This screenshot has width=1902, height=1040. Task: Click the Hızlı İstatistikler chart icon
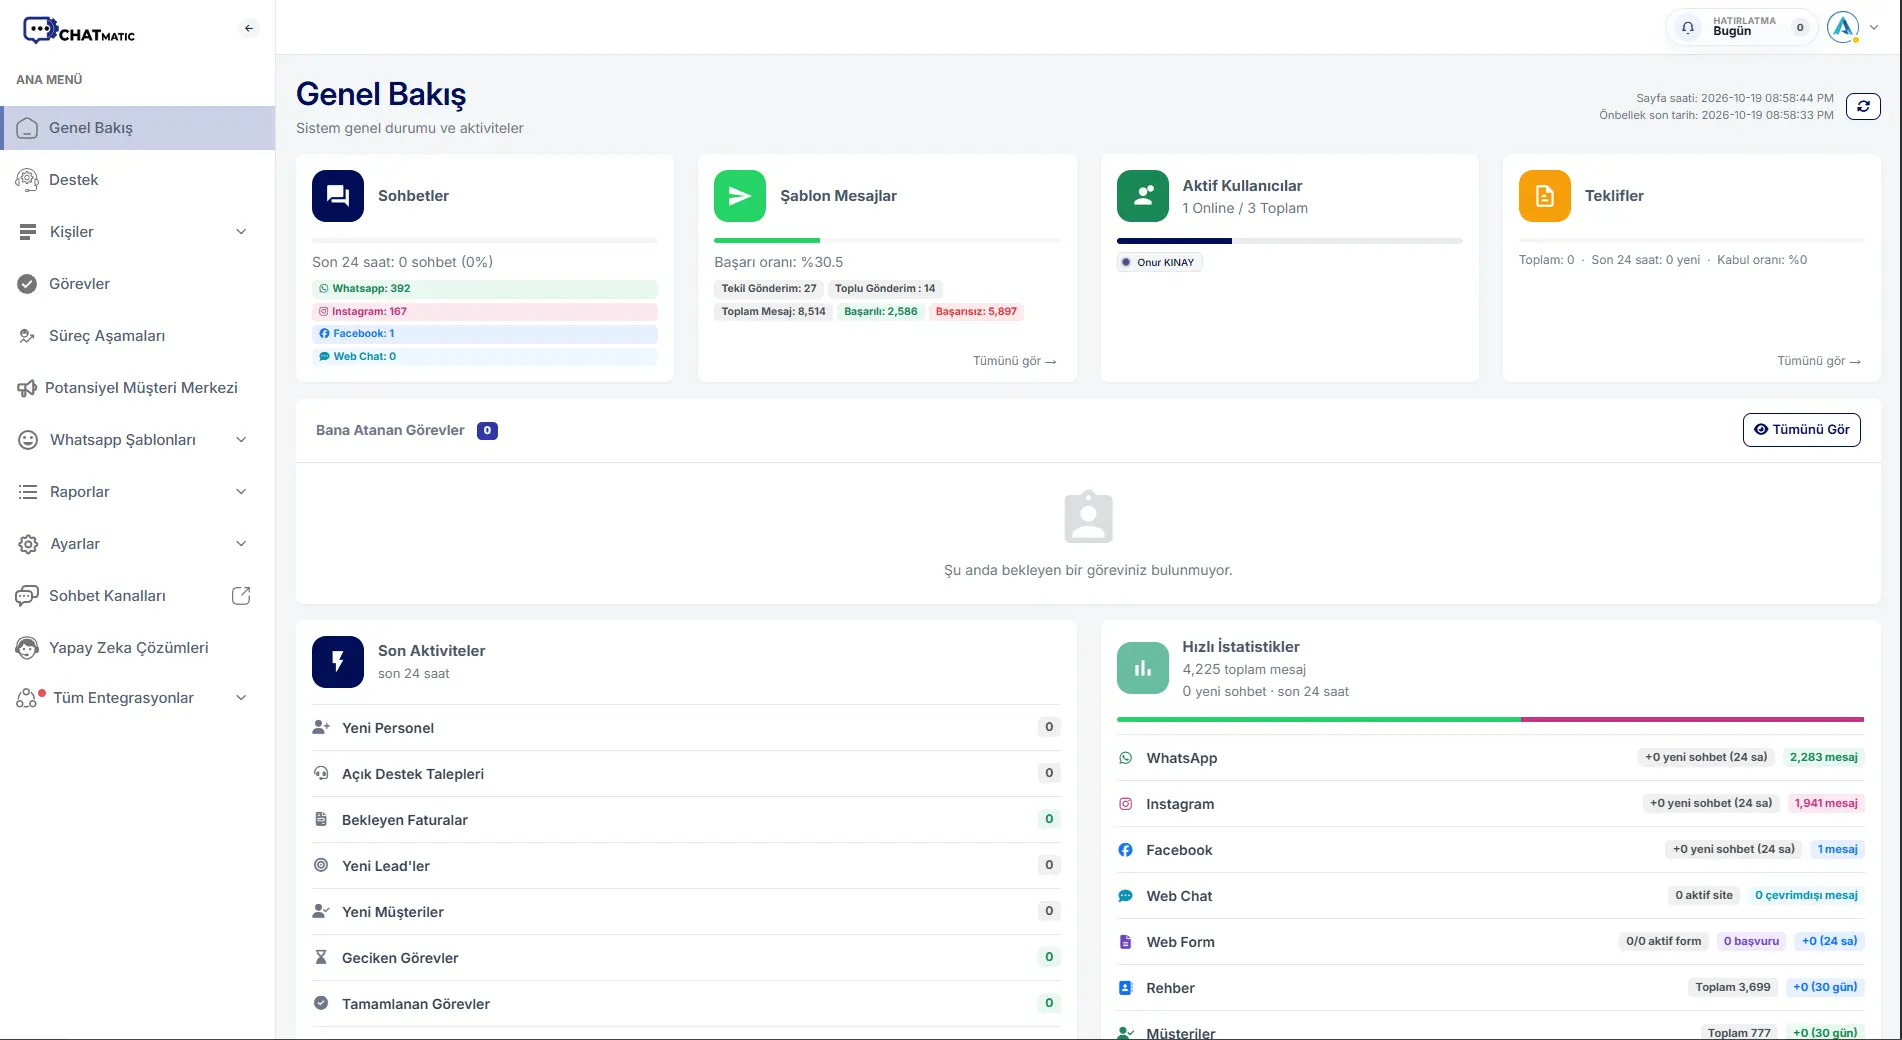1143,668
